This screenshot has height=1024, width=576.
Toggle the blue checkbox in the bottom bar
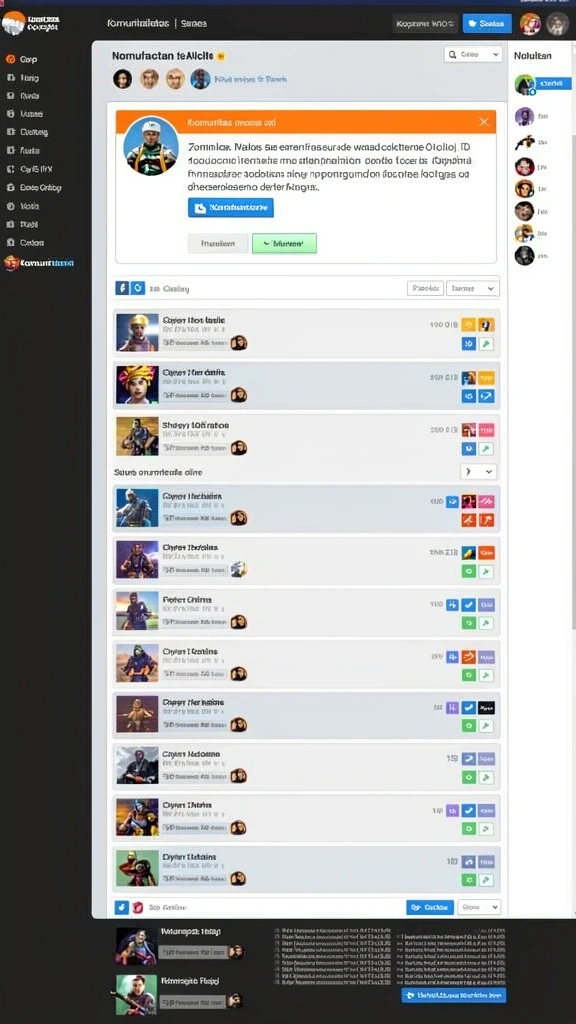[121, 907]
